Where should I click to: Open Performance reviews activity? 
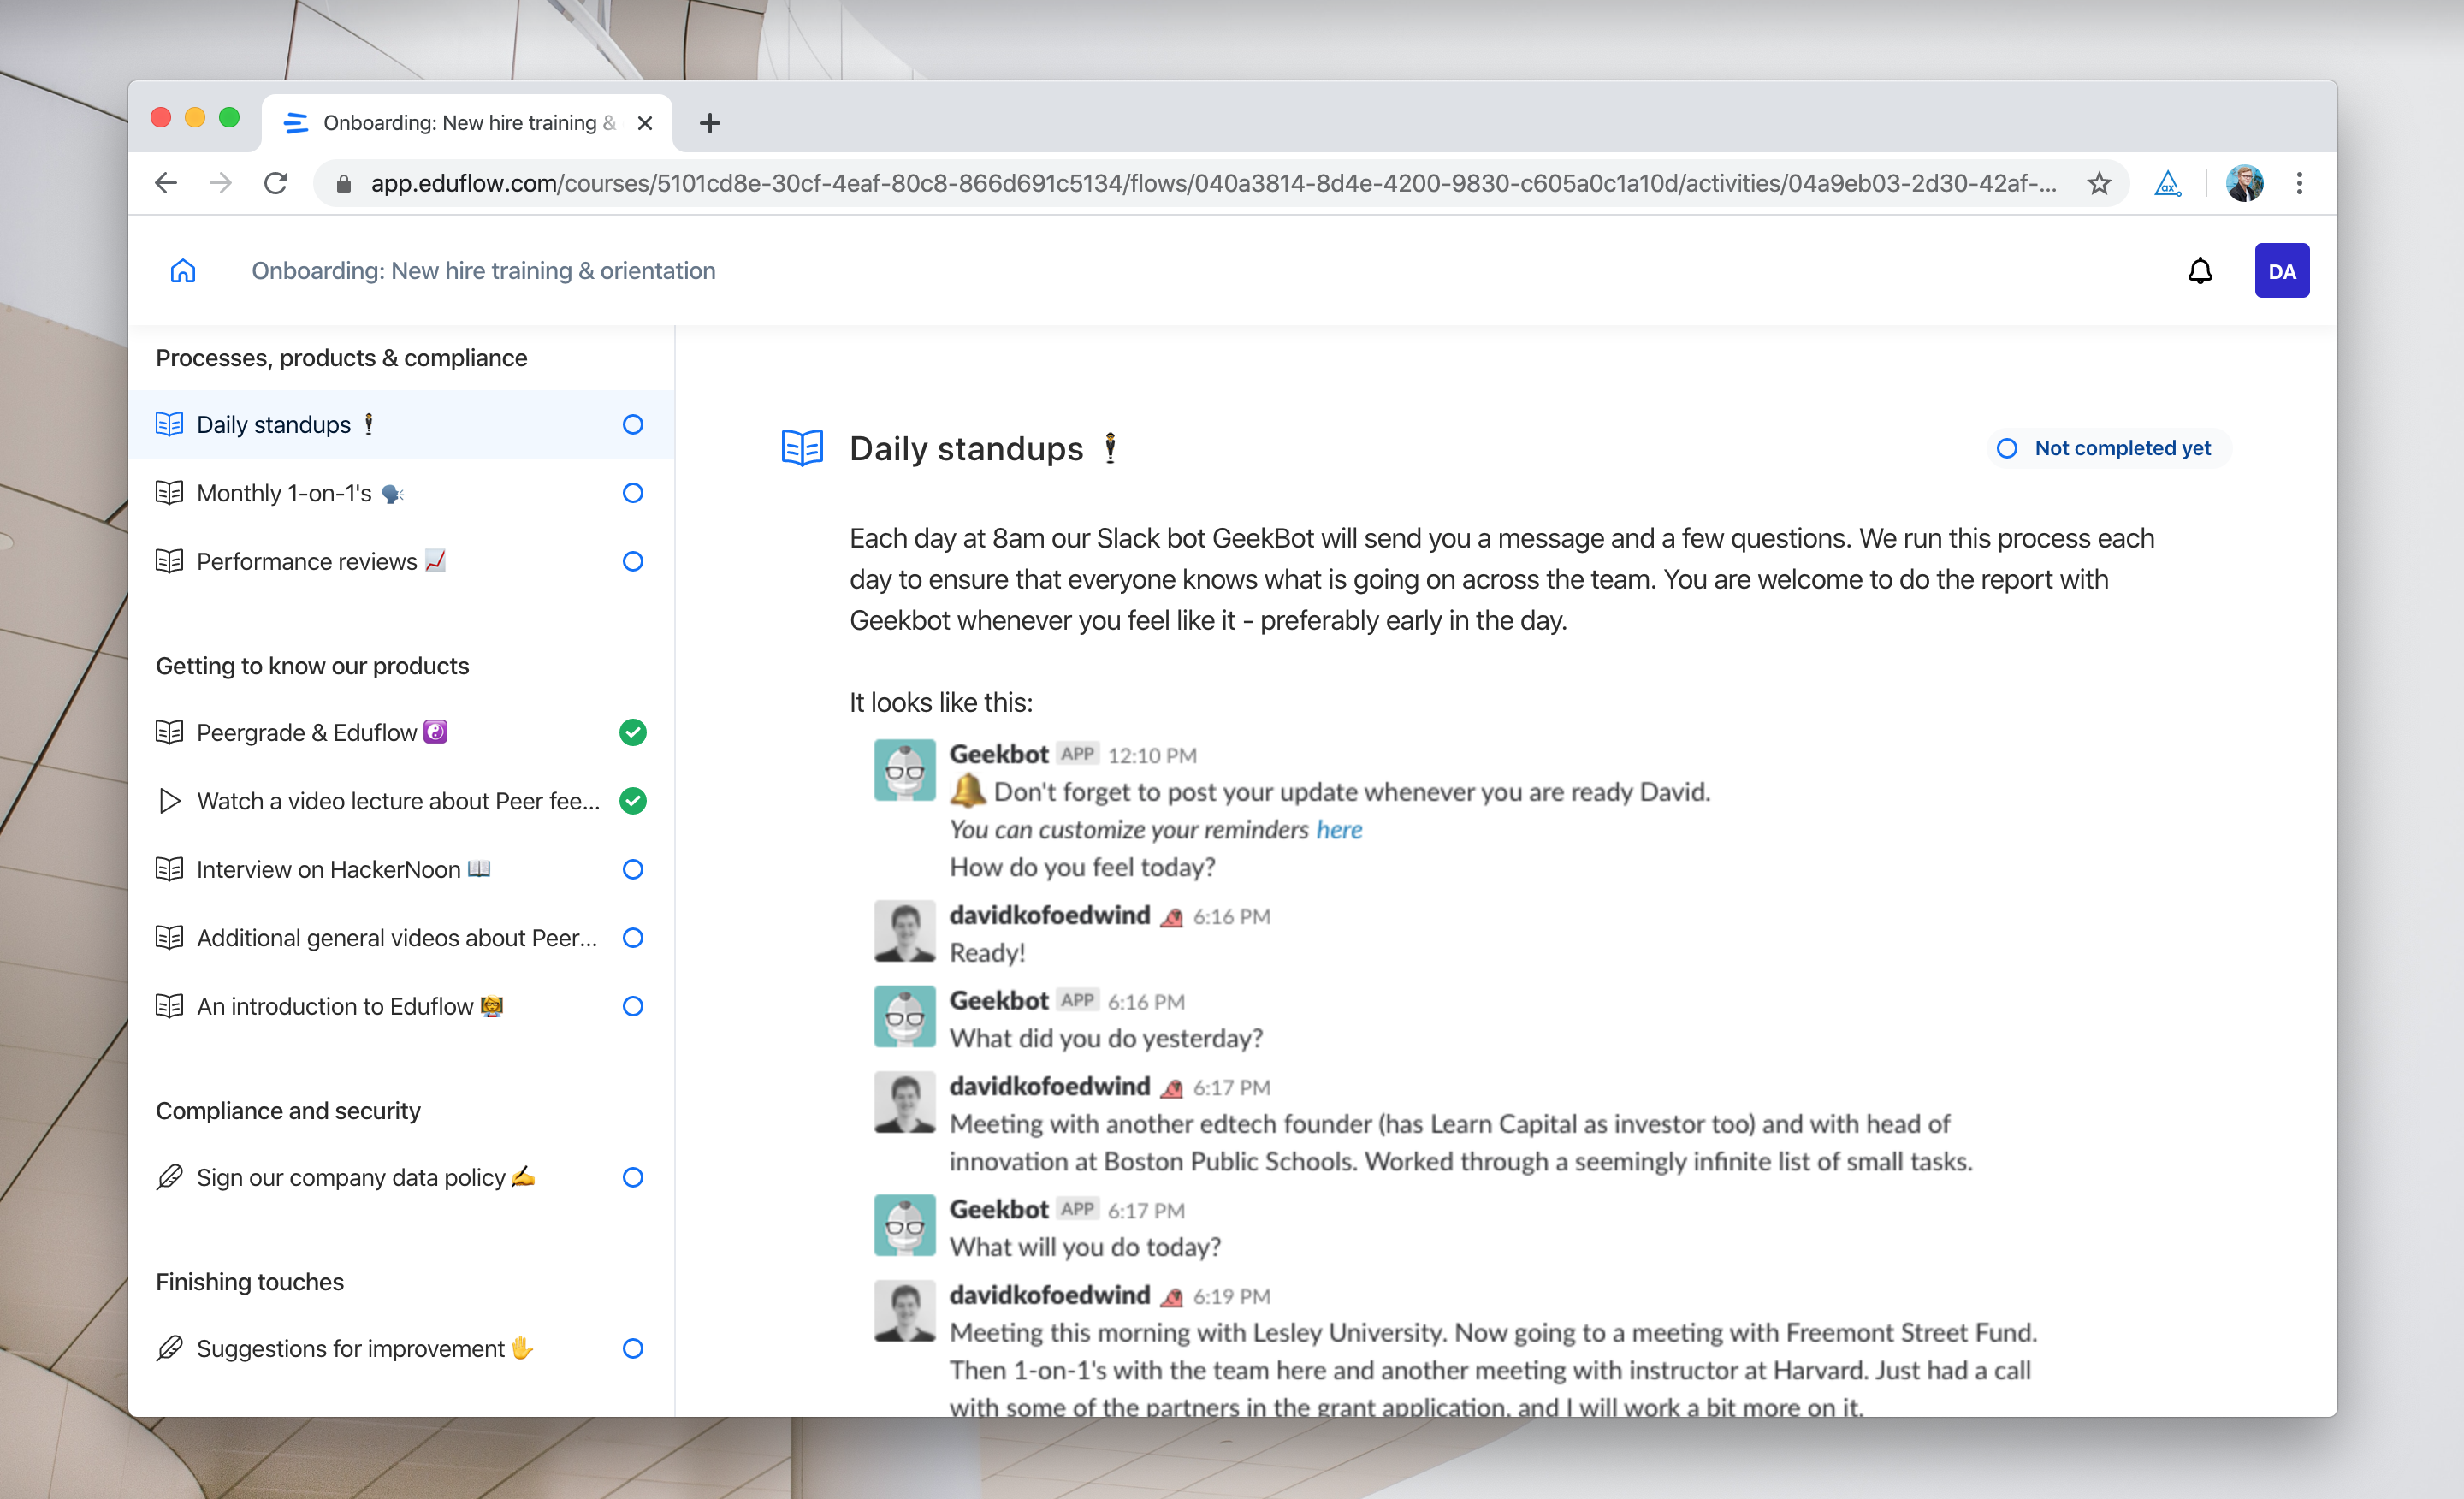400,561
